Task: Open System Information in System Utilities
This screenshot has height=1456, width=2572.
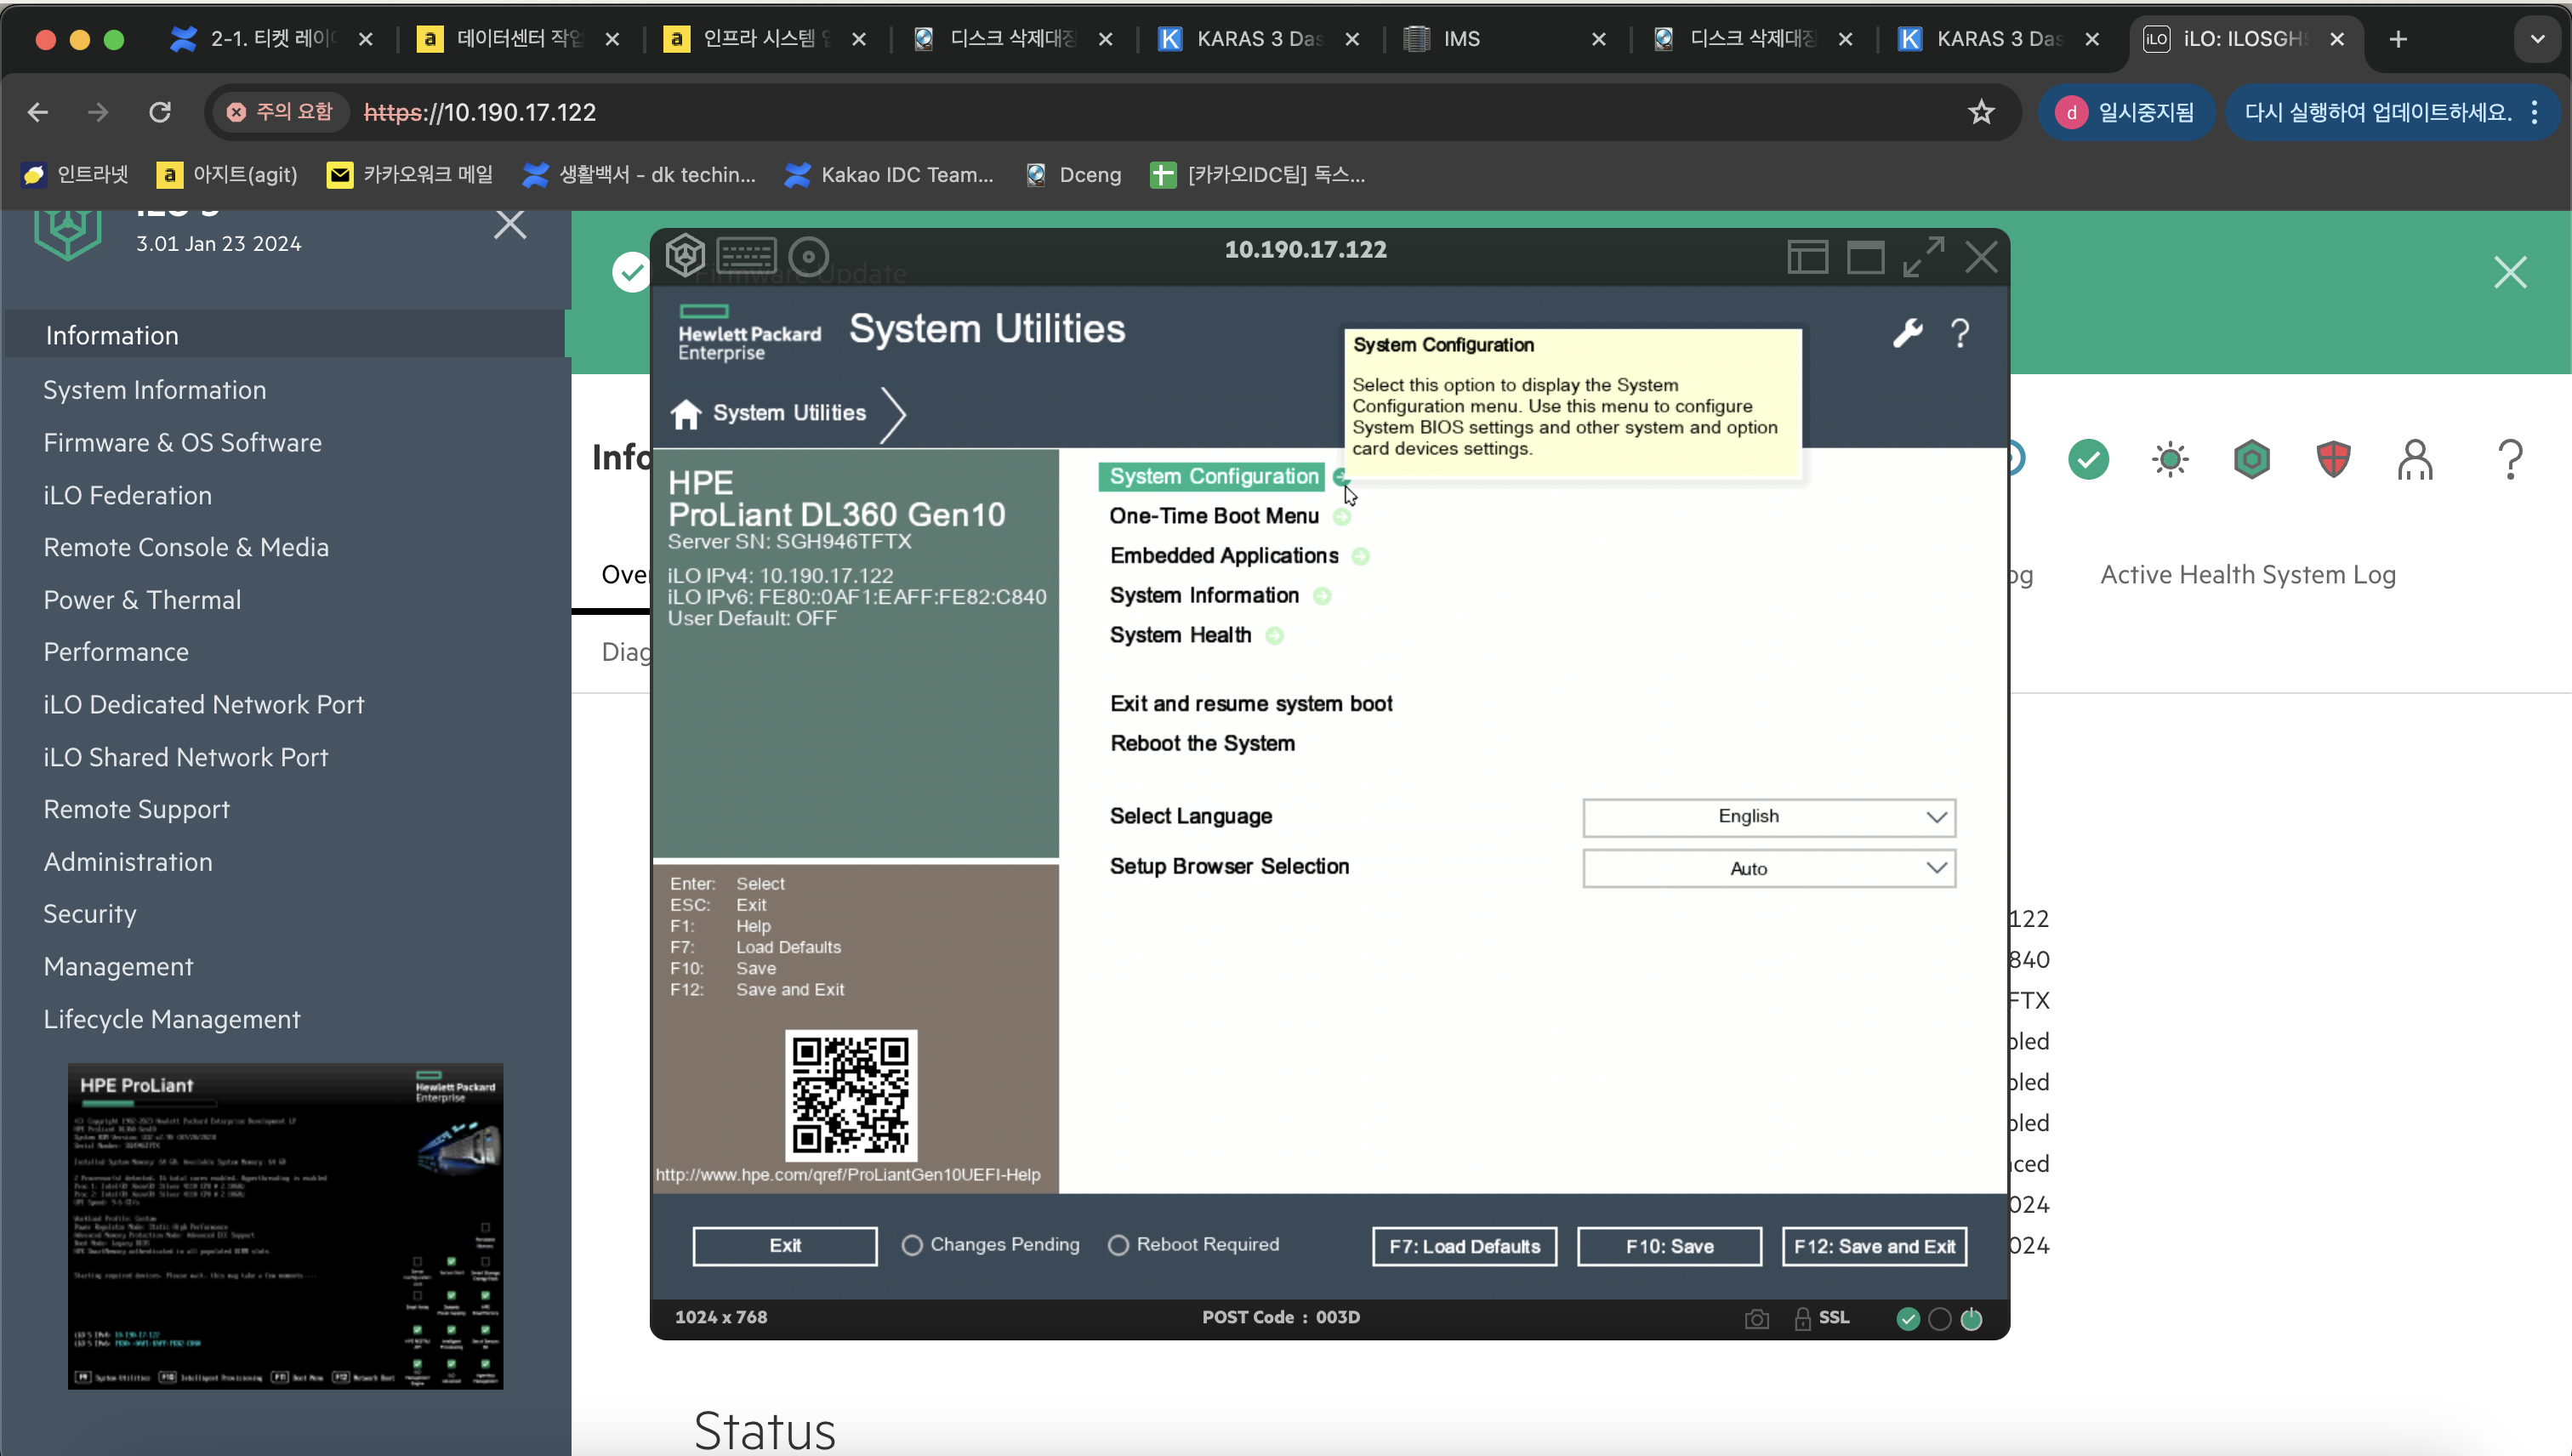Action: click(1204, 596)
